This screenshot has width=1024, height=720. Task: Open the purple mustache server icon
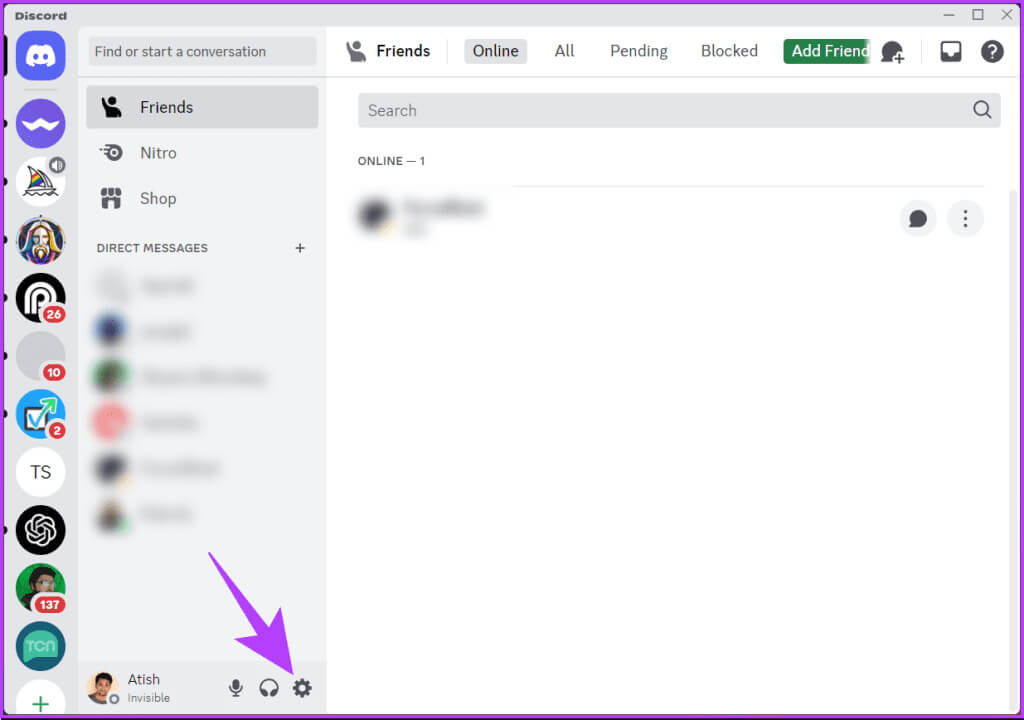[40, 123]
